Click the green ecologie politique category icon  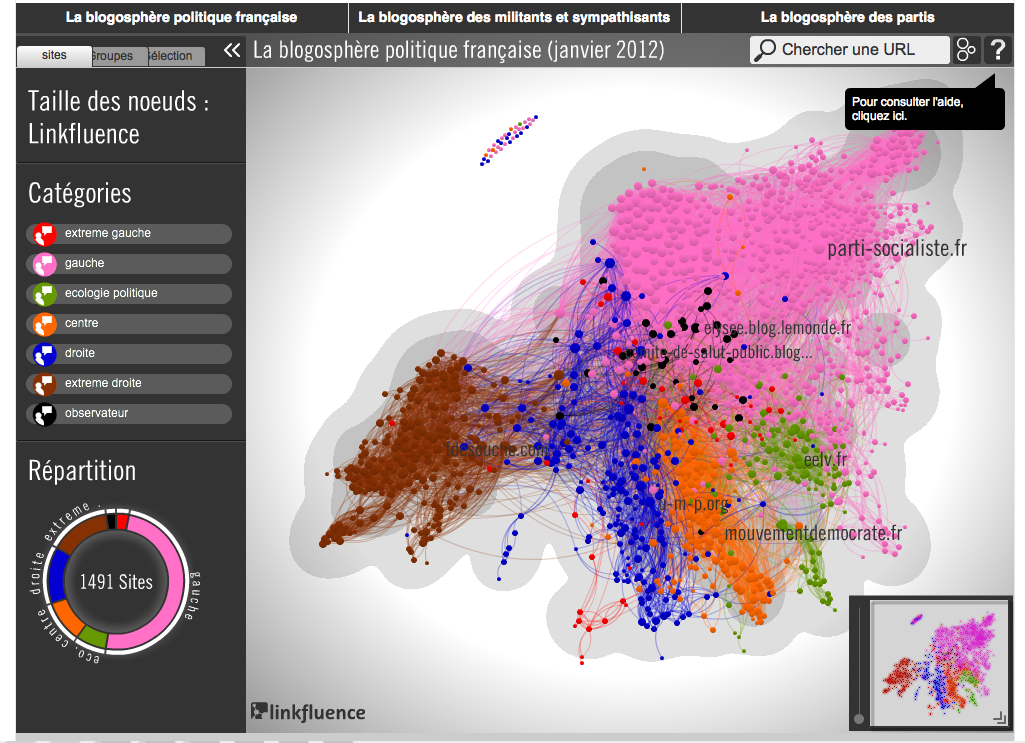coord(43,294)
